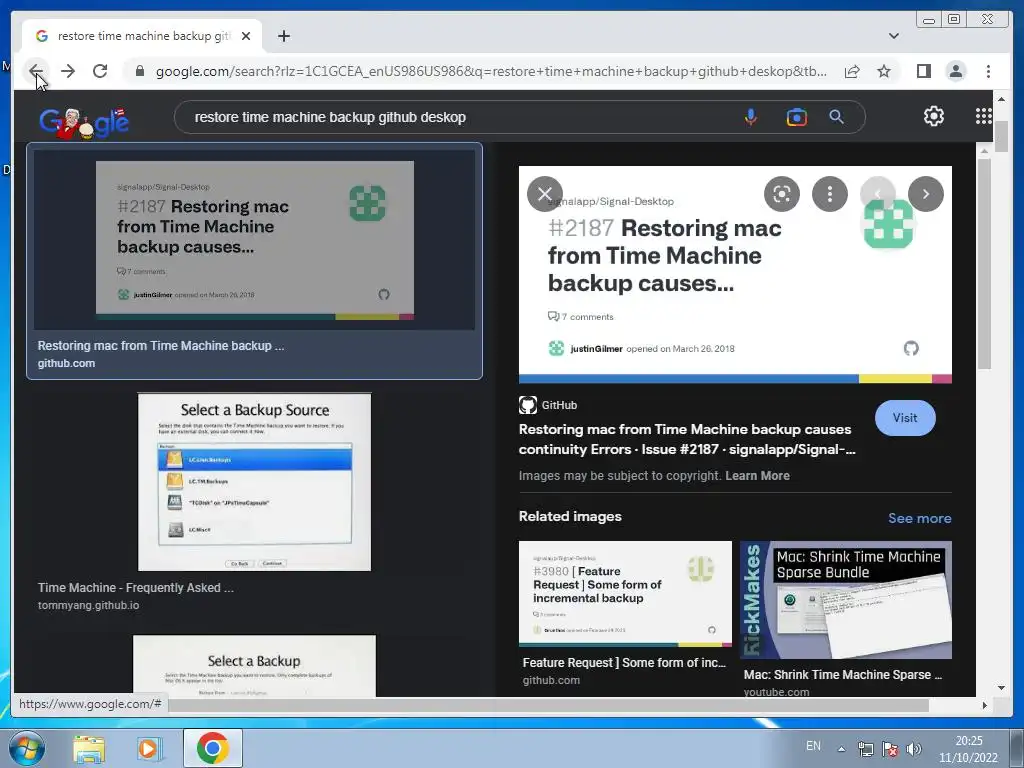Click the Visit button
Screen dimensions: 1024x768
tap(904, 418)
